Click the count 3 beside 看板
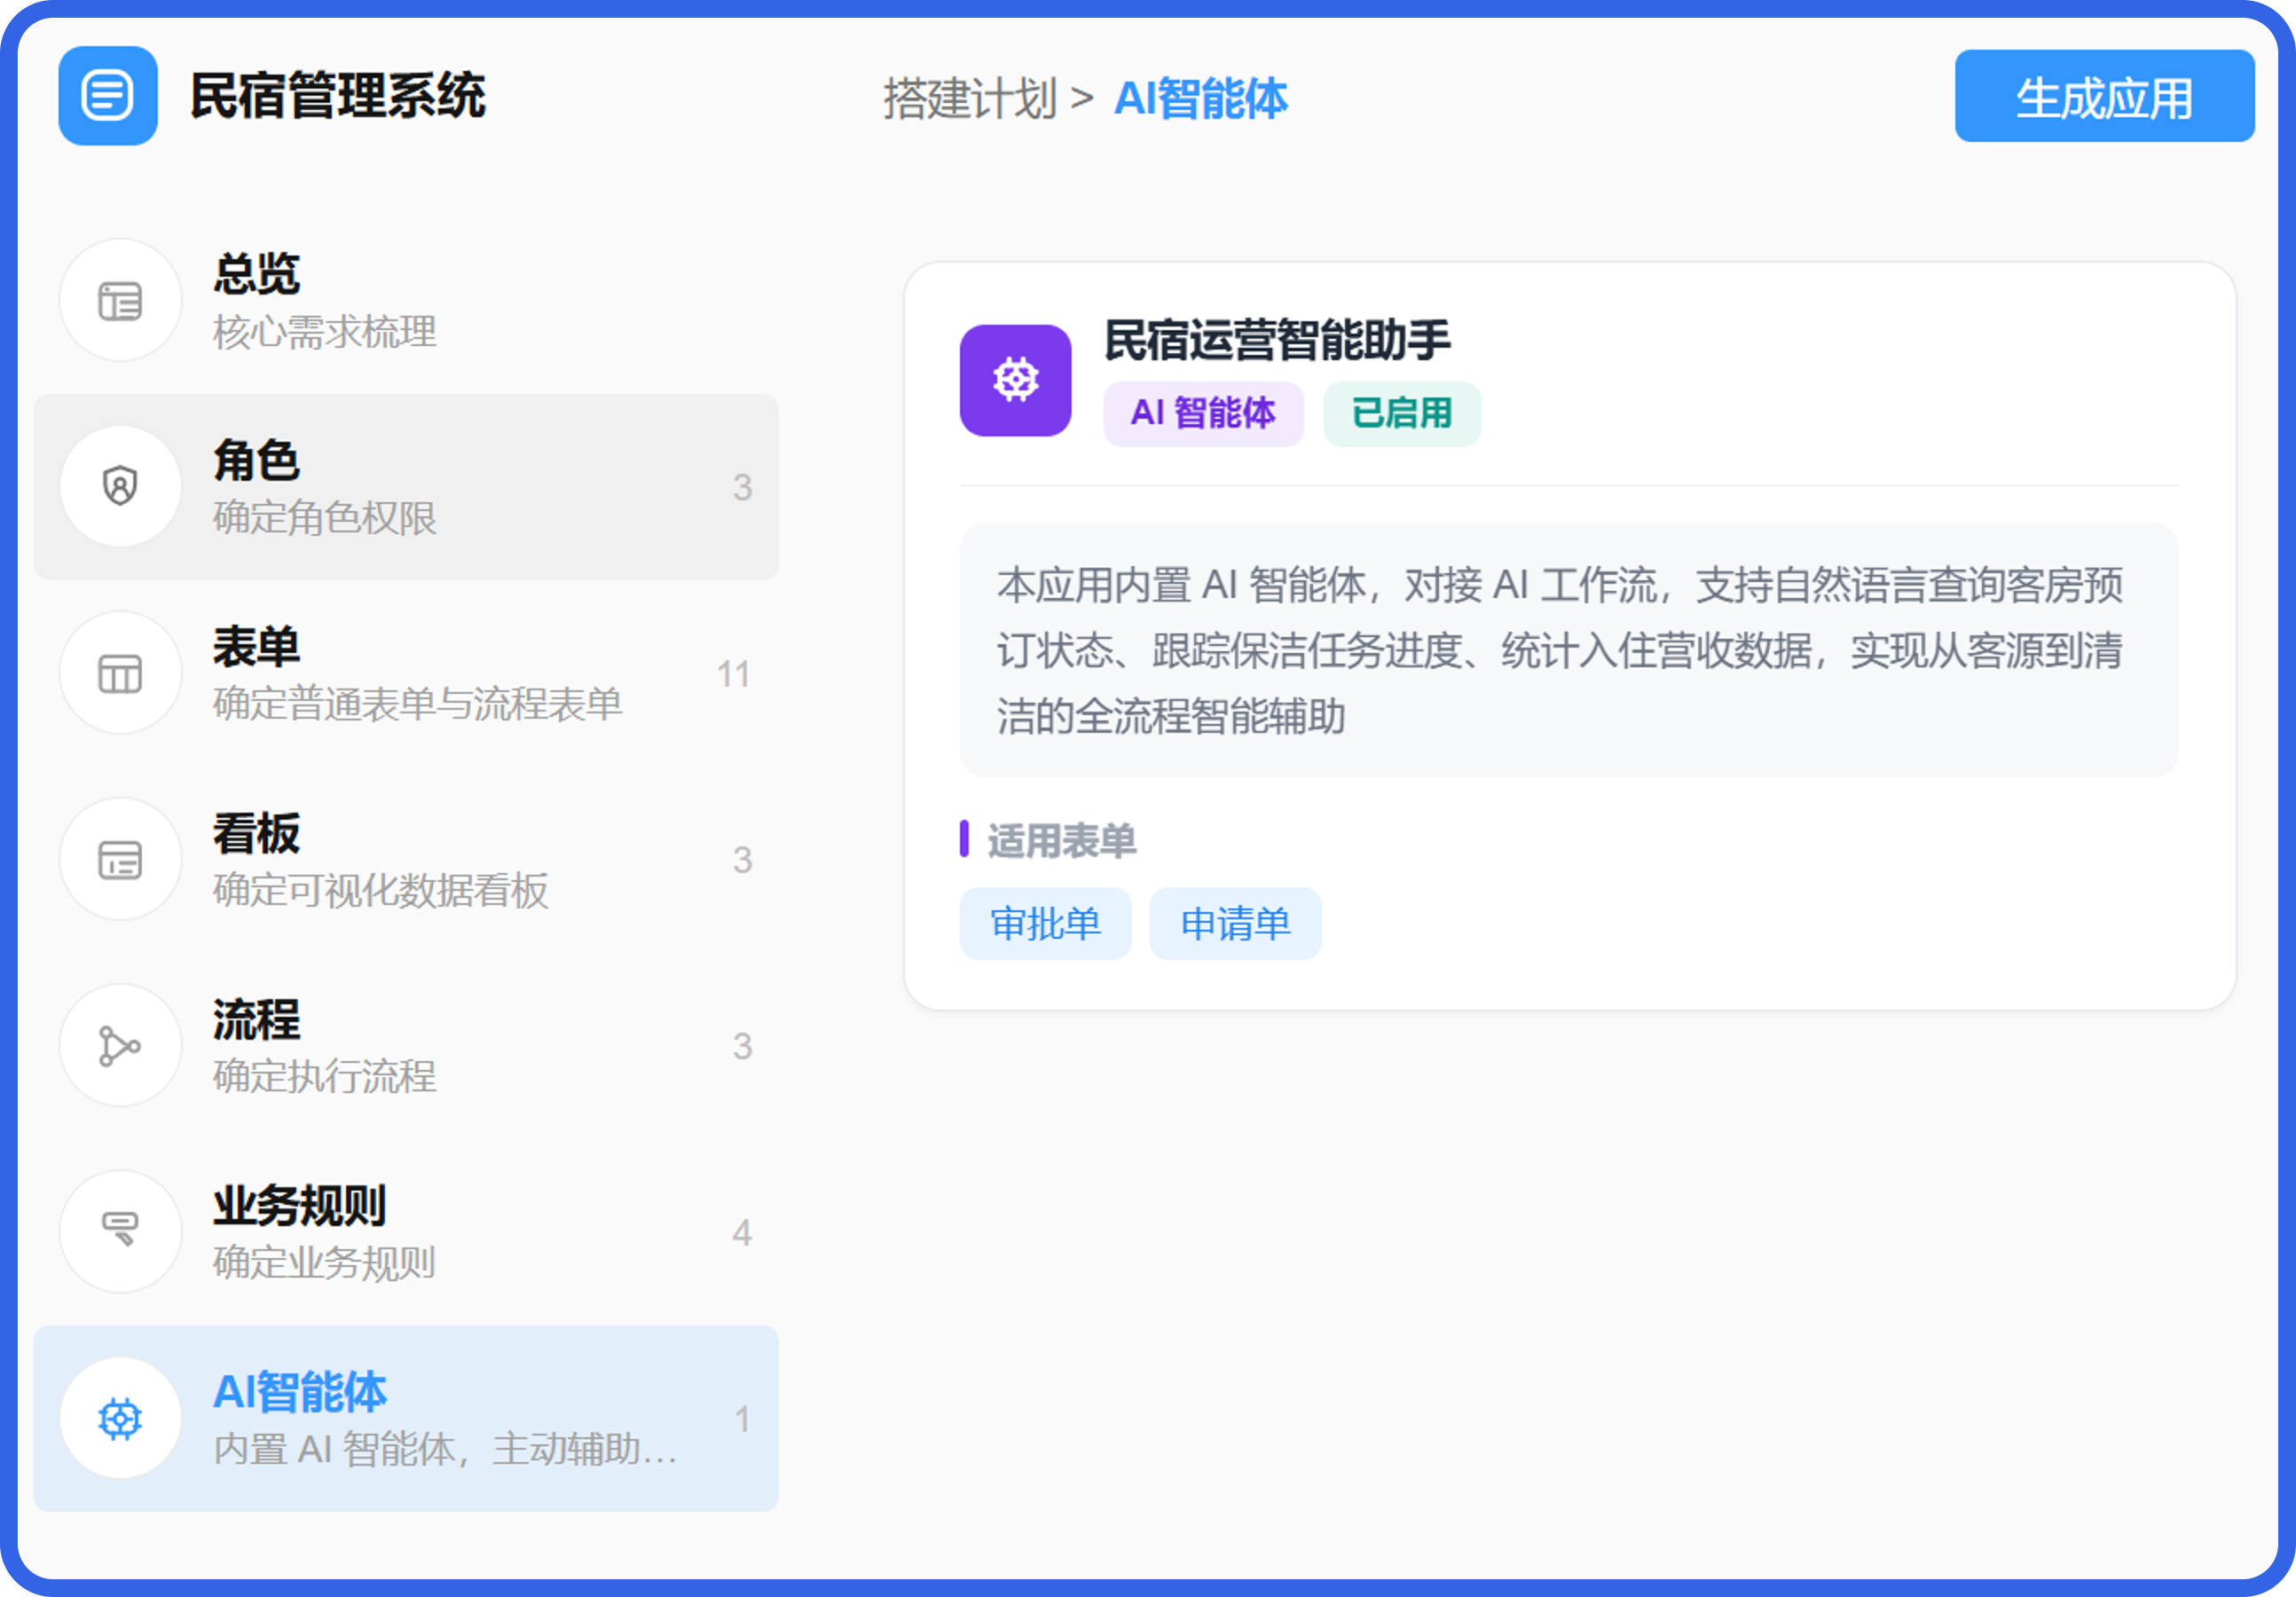Viewport: 2296px width, 1597px height. [x=742, y=860]
